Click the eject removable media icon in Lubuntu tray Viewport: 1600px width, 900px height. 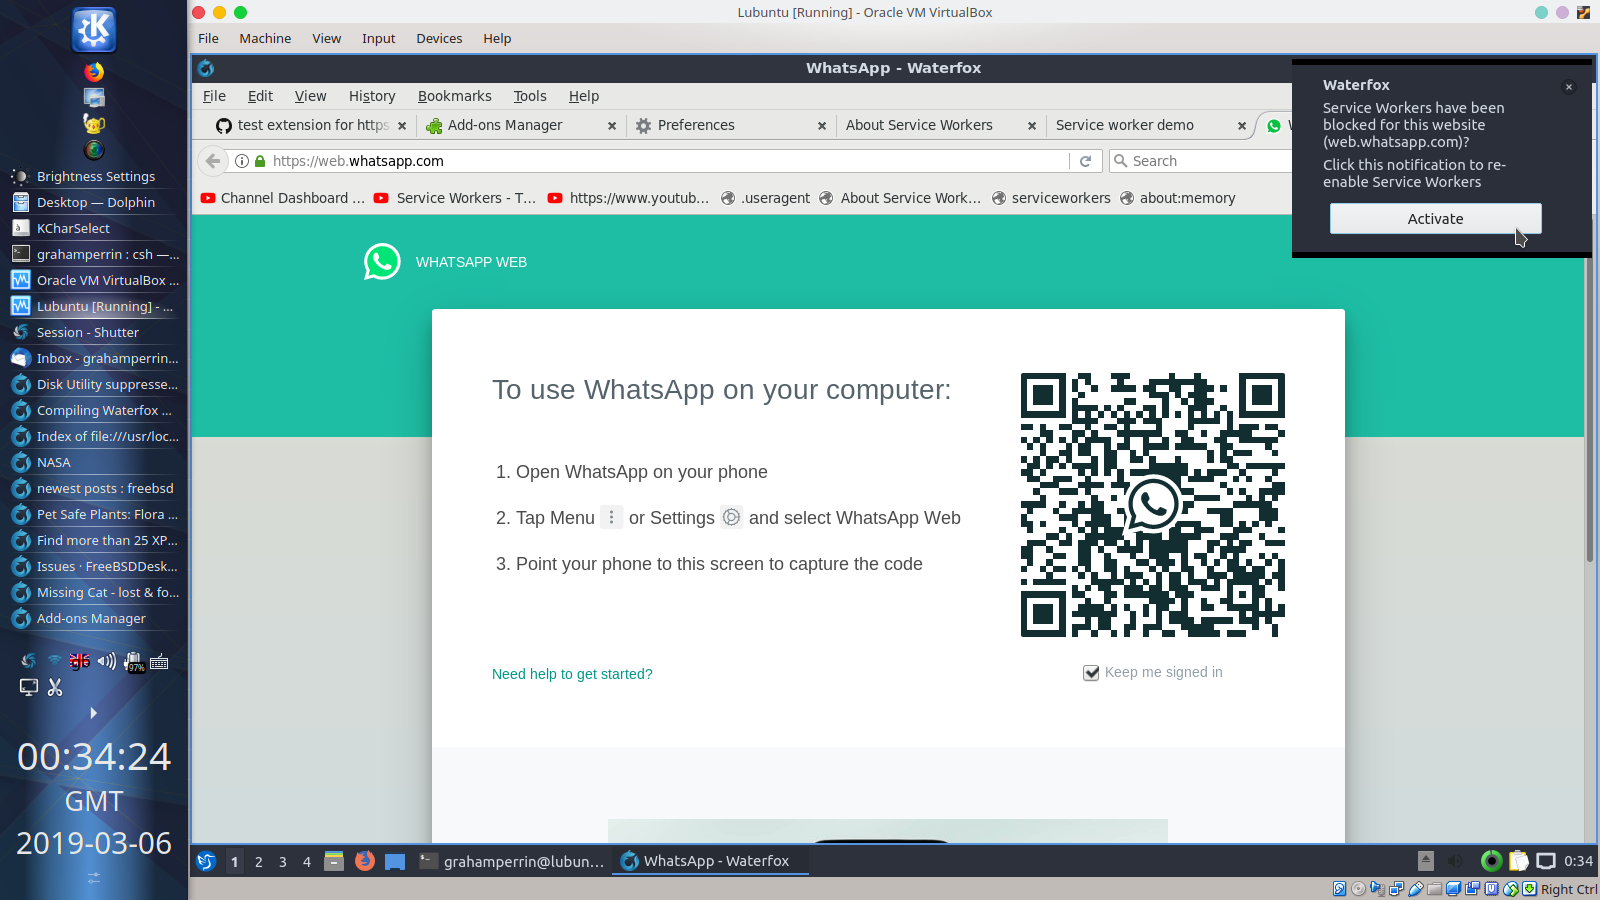tap(1426, 861)
